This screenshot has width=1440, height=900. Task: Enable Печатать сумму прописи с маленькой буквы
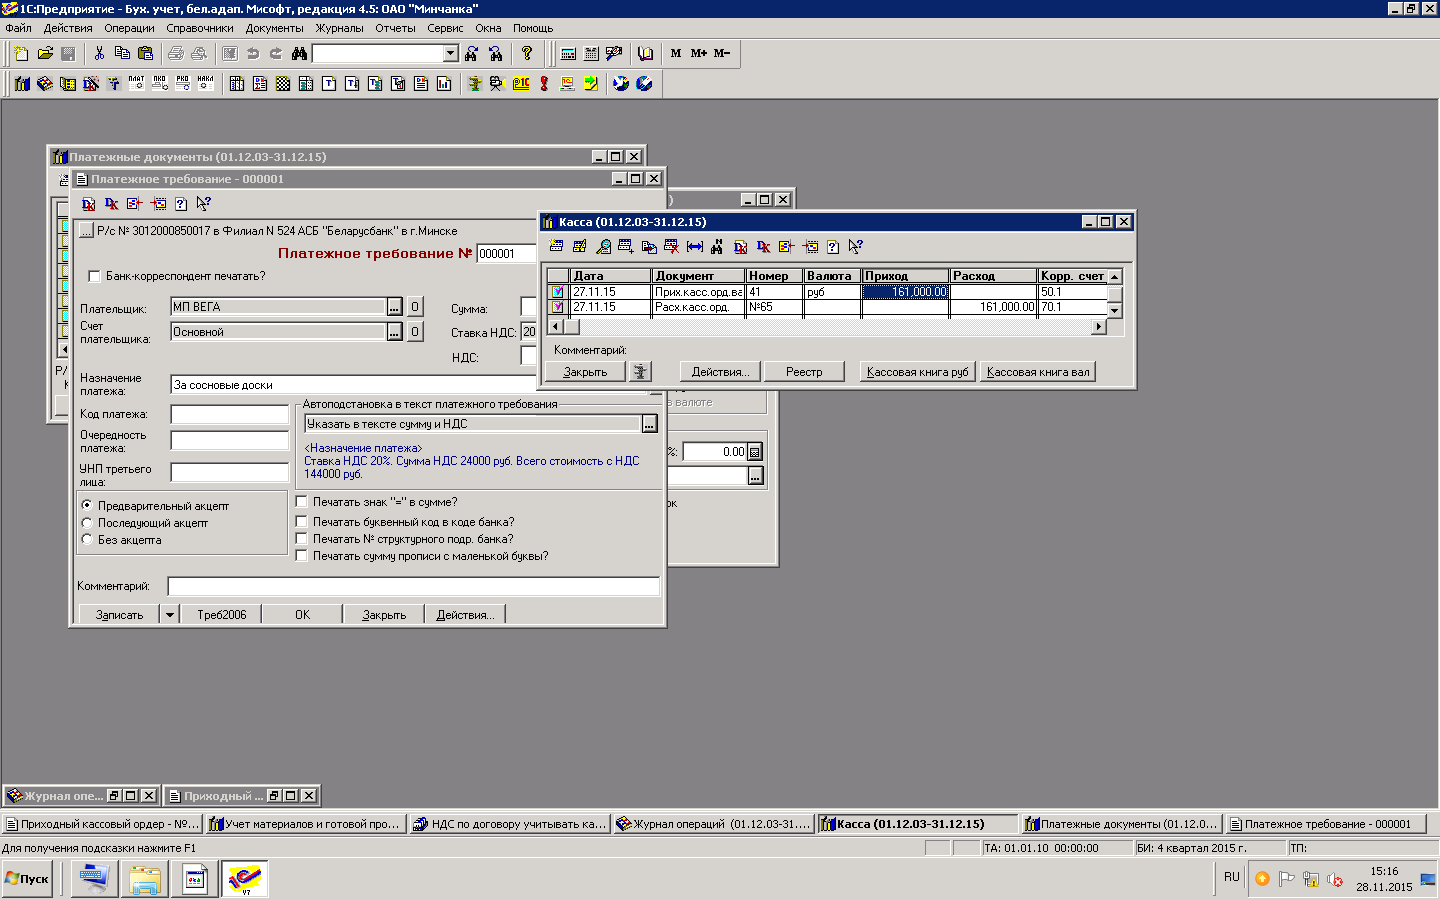[301, 555]
